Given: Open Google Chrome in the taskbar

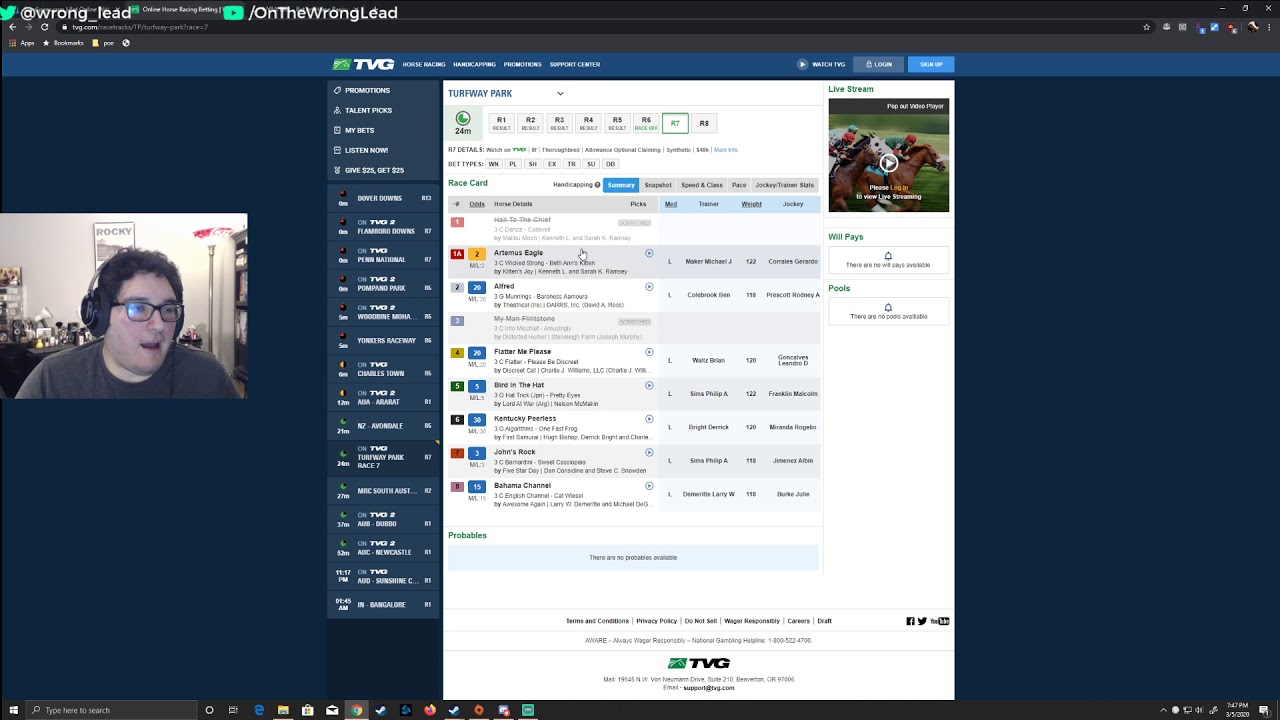Looking at the screenshot, I should tap(357, 710).
